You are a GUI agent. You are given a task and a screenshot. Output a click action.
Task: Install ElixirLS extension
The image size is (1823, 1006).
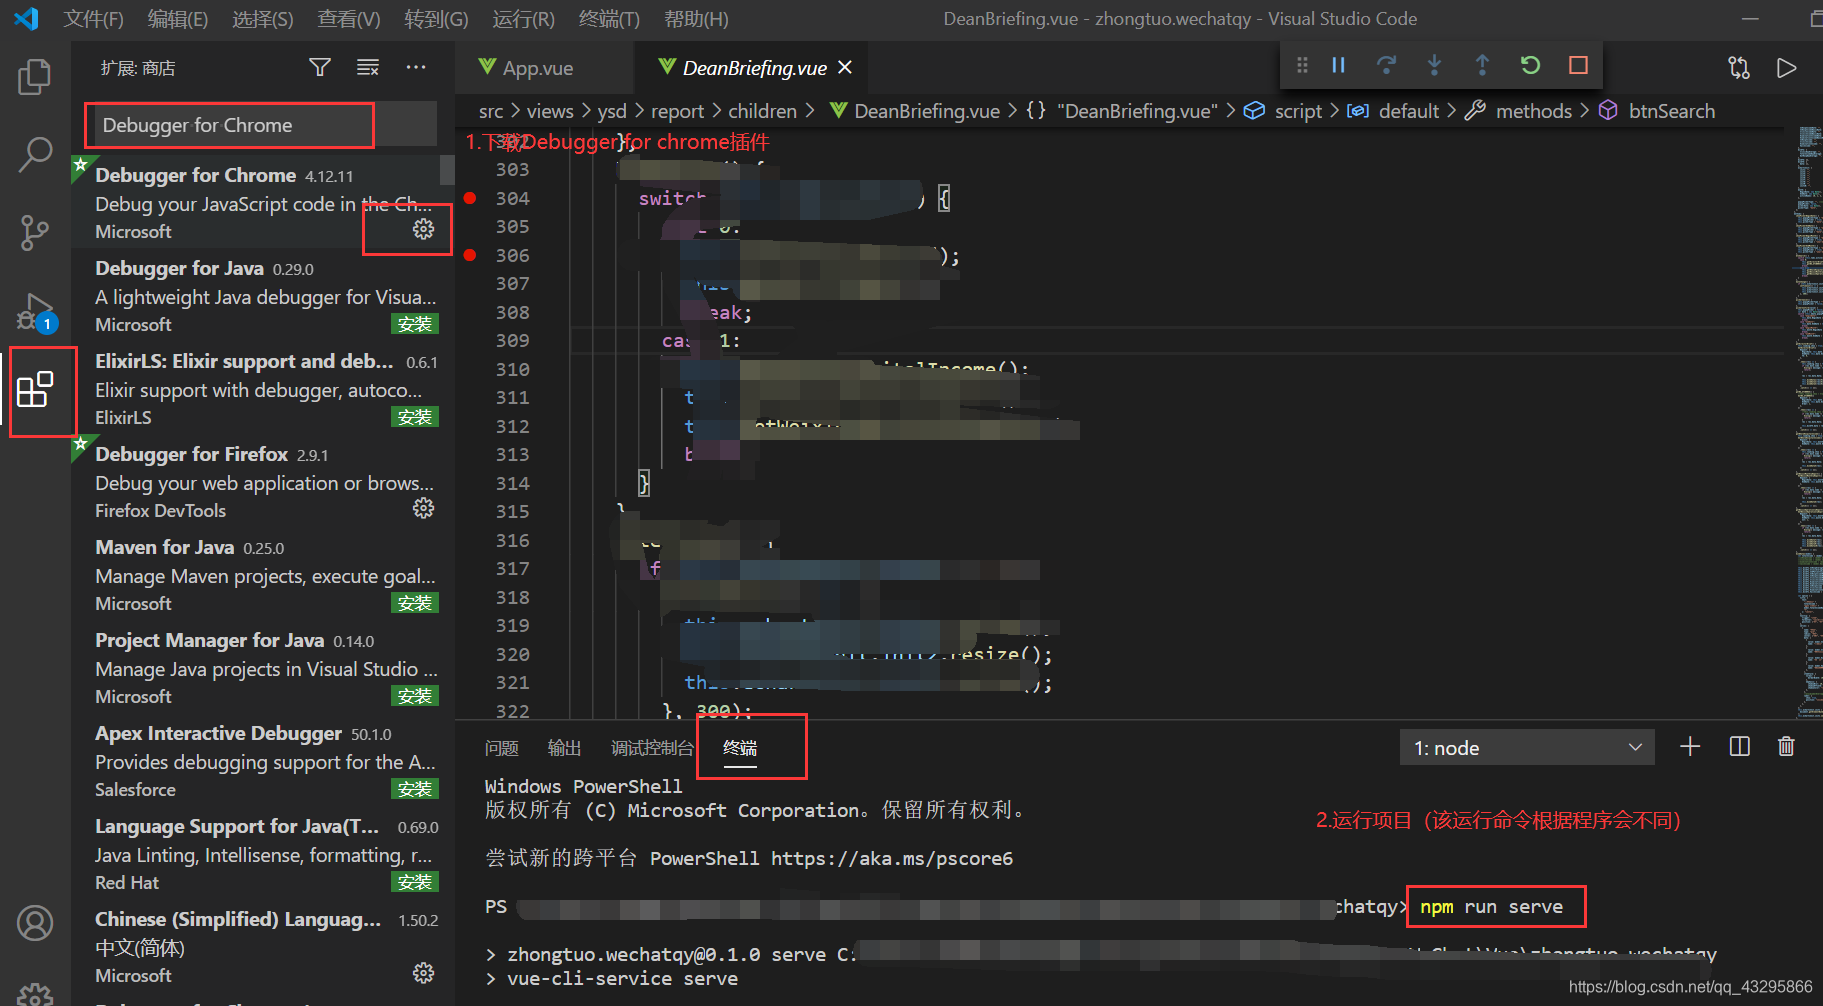415,417
